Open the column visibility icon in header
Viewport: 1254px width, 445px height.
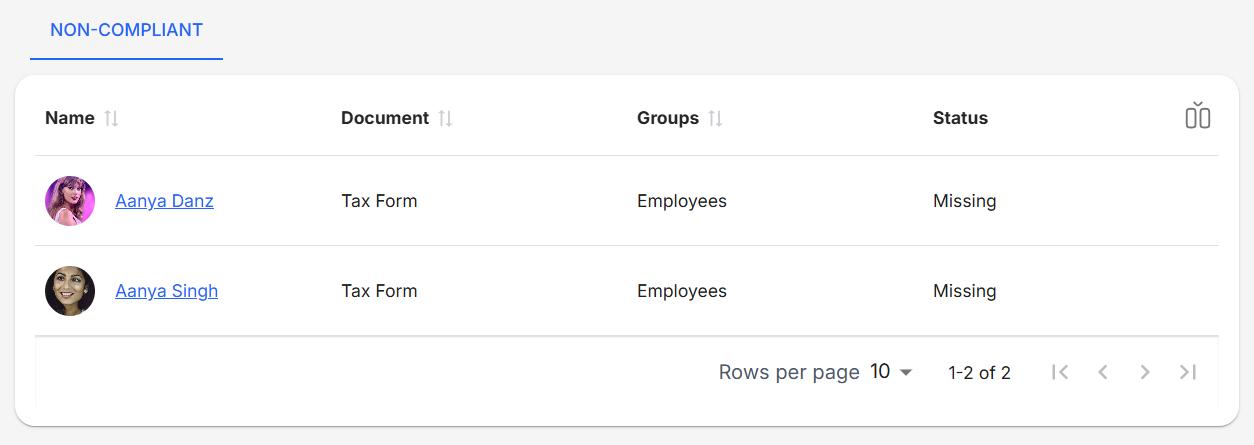coord(1197,116)
